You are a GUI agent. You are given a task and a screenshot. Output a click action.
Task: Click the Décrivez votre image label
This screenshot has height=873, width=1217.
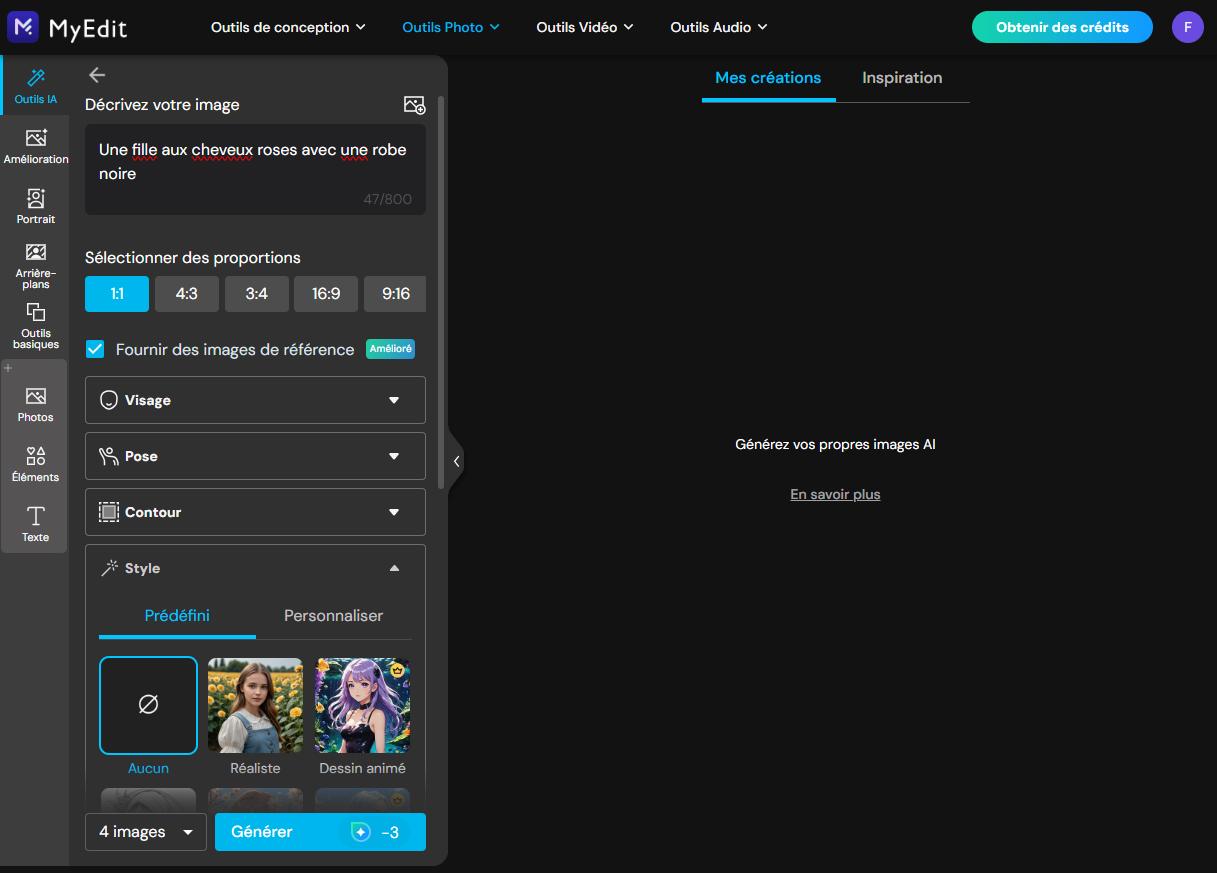pos(162,104)
